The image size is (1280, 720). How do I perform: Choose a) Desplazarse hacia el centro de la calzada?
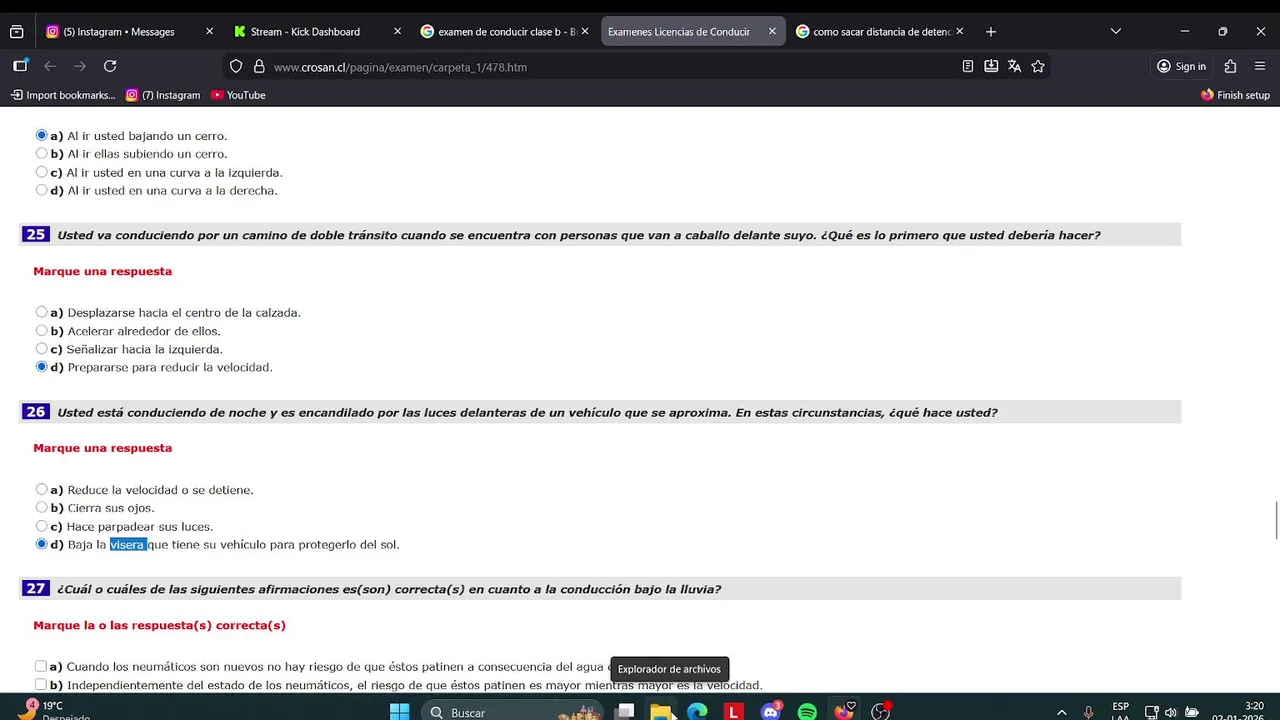(x=41, y=312)
